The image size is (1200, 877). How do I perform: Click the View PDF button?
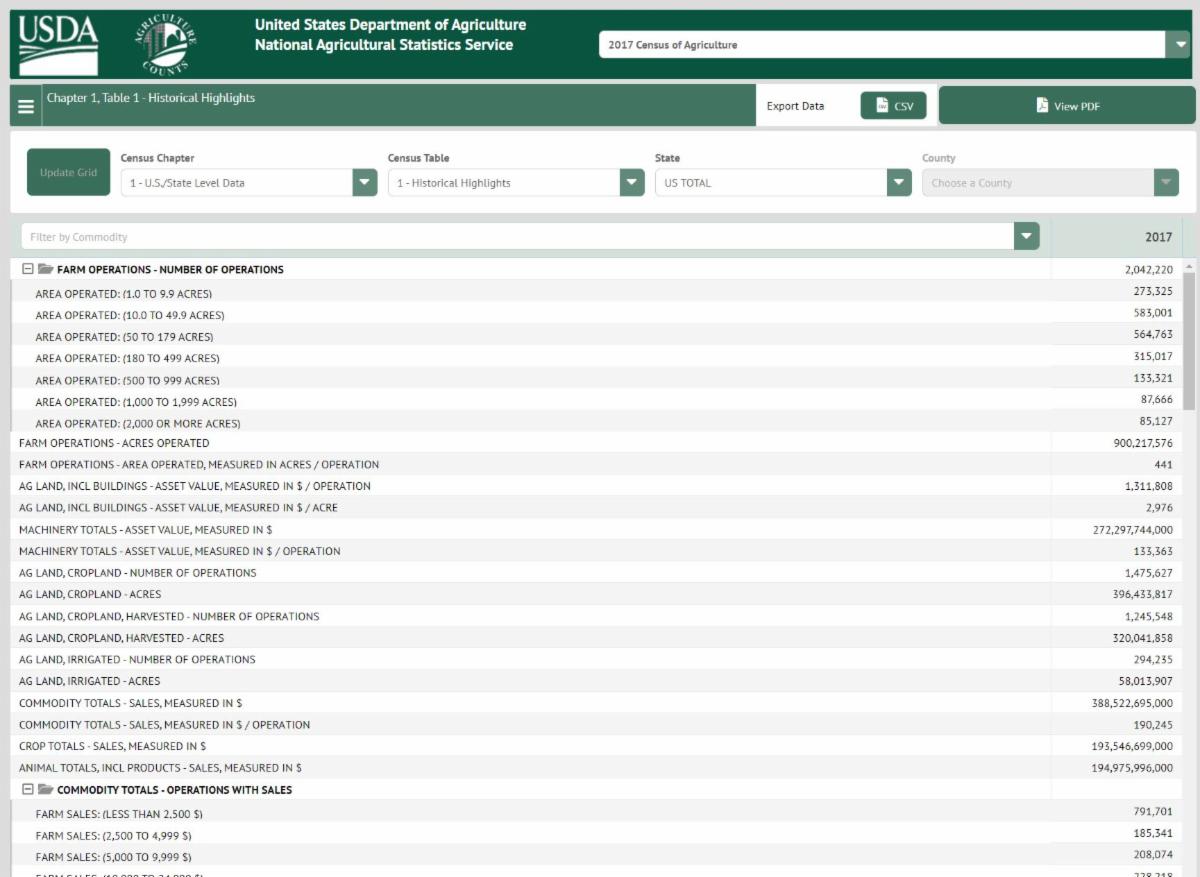click(1067, 106)
